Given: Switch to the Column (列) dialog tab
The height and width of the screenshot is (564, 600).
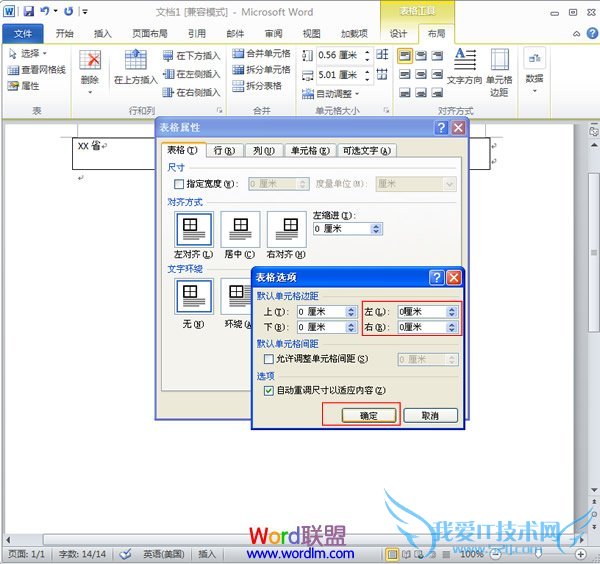Looking at the screenshot, I should pos(264,150).
